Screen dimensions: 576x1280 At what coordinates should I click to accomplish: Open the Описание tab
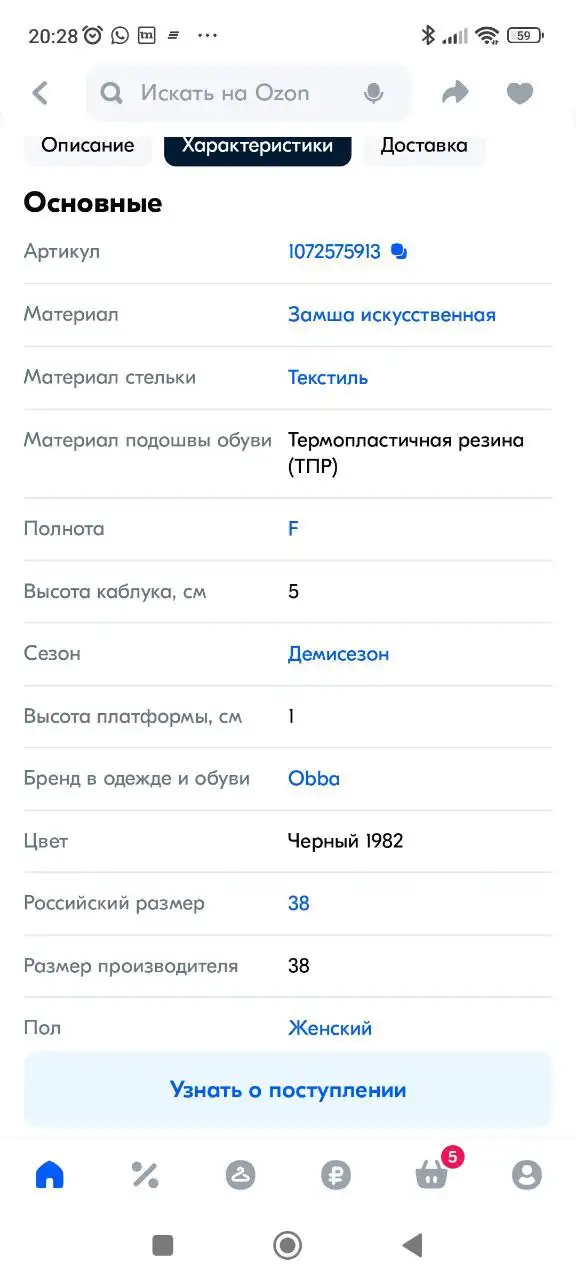point(87,145)
